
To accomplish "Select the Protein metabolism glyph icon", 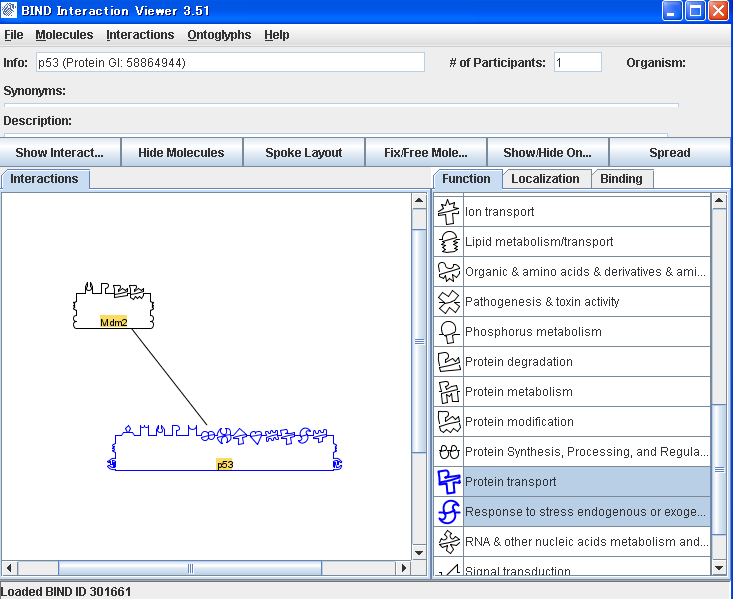I will tap(448, 391).
